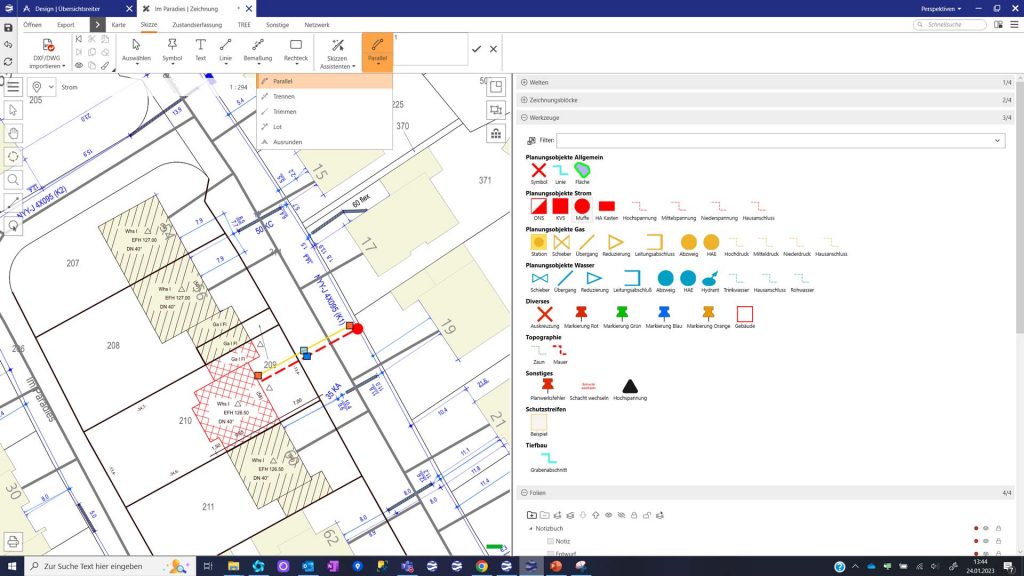Select the Grabenabschnitt Tiefbau tool
The height and width of the screenshot is (576, 1024).
549,458
